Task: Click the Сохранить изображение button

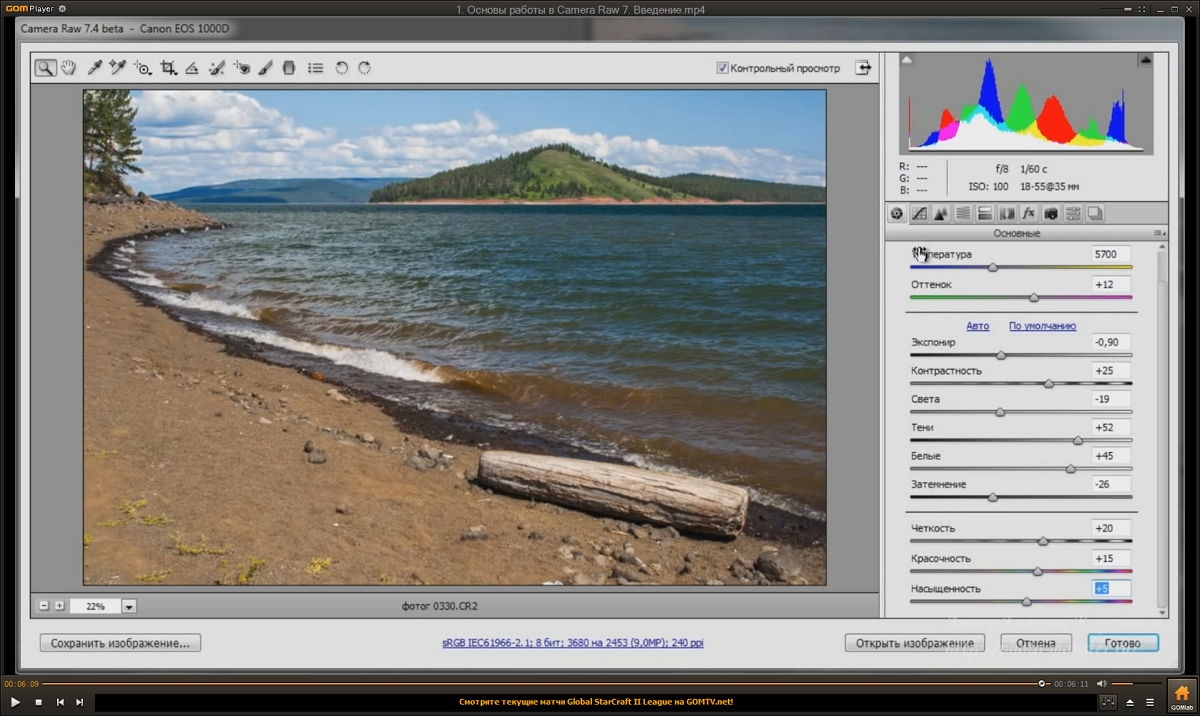Action: [x=120, y=643]
